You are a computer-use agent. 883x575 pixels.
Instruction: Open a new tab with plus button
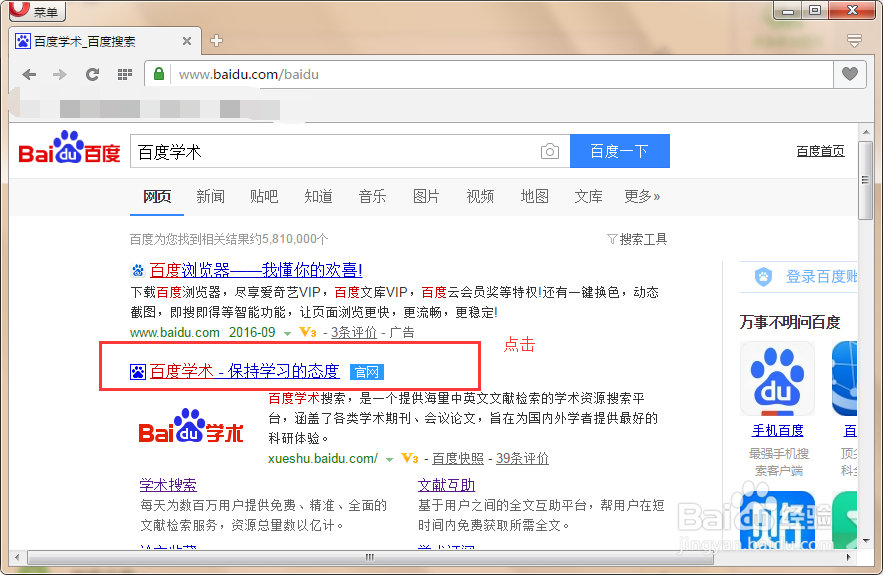(x=216, y=41)
